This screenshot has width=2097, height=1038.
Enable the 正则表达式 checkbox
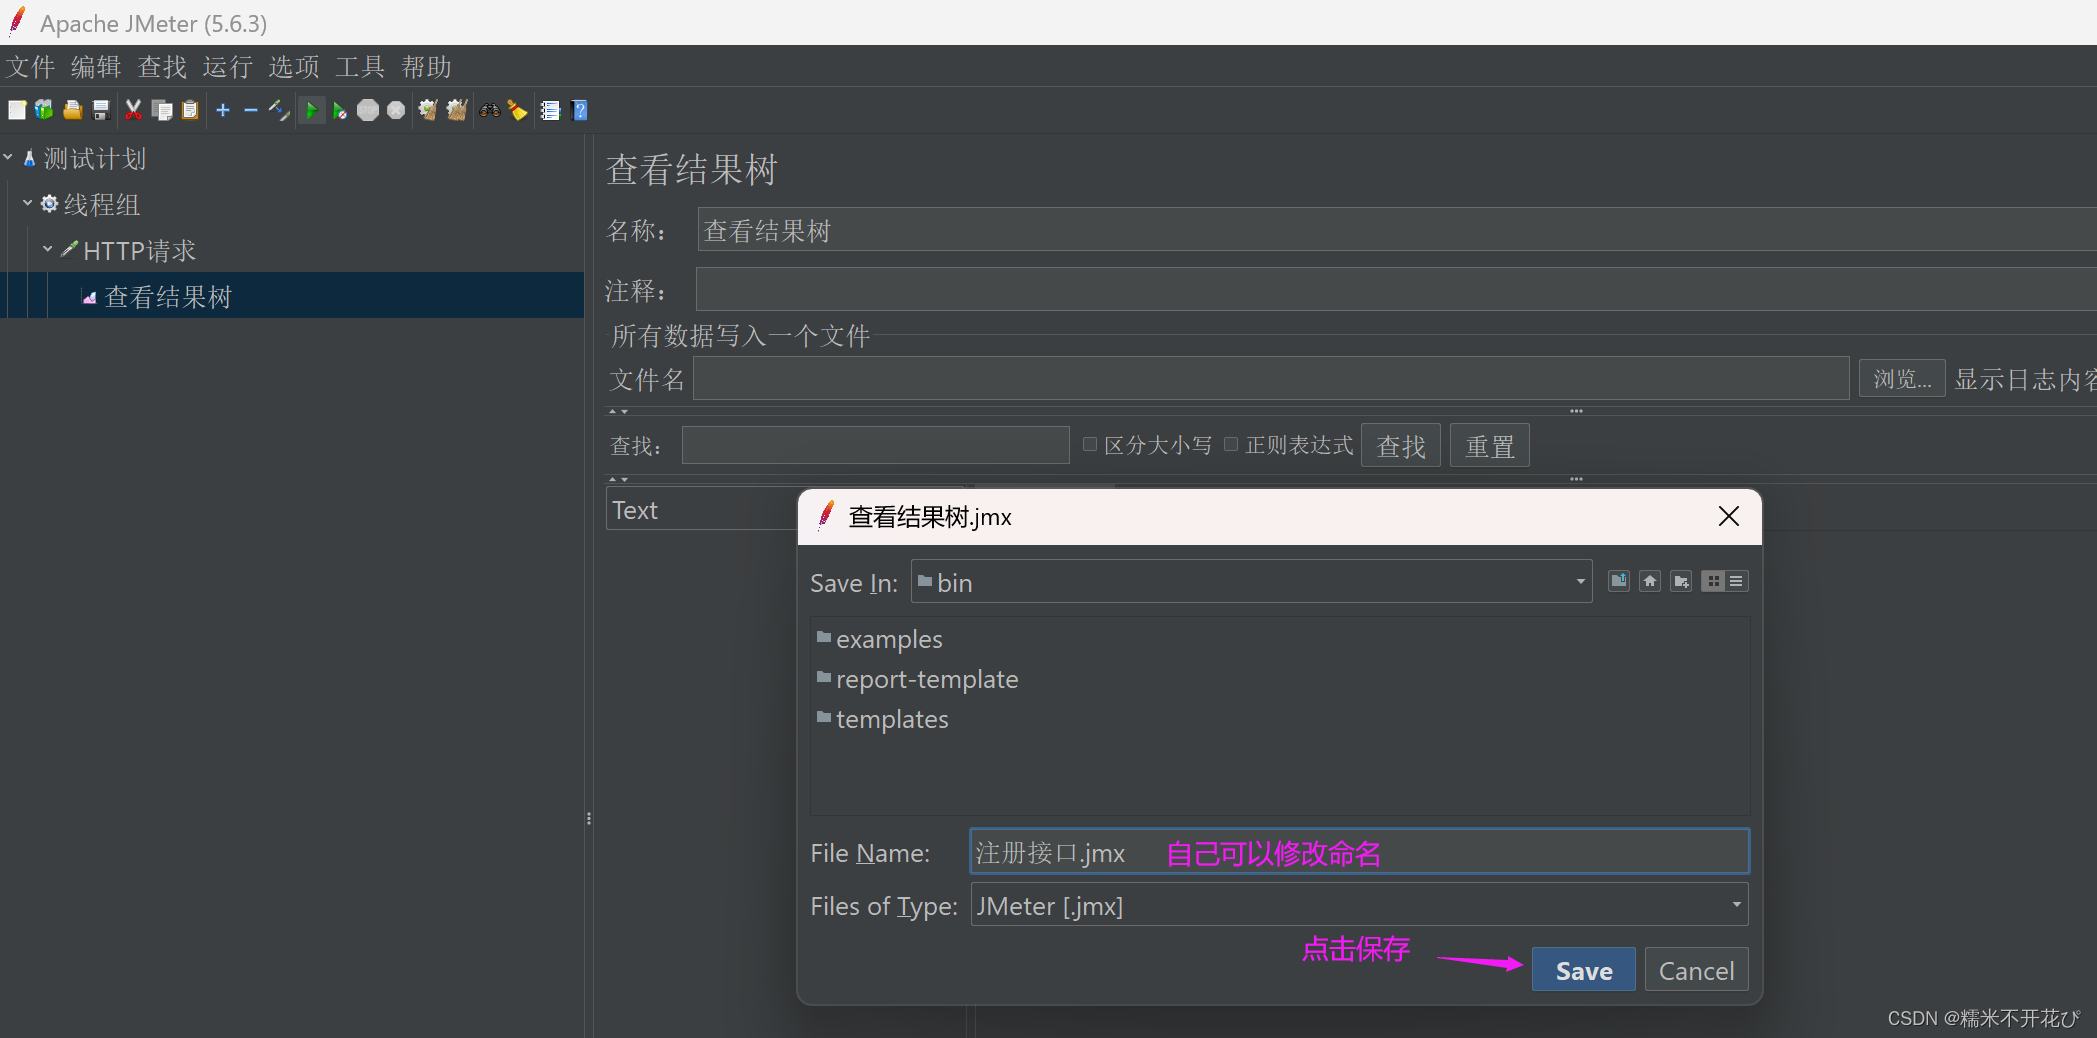[1230, 444]
